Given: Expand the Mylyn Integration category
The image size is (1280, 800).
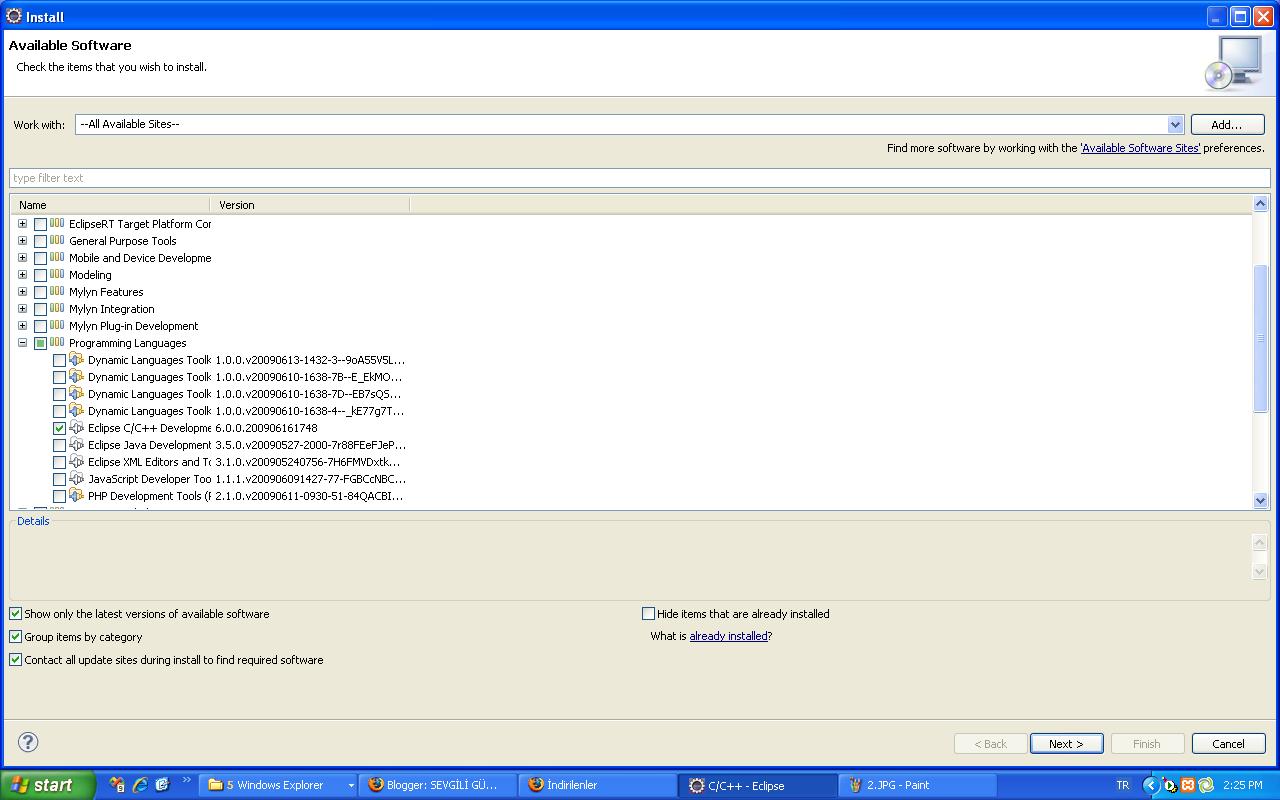Looking at the screenshot, I should coord(22,309).
